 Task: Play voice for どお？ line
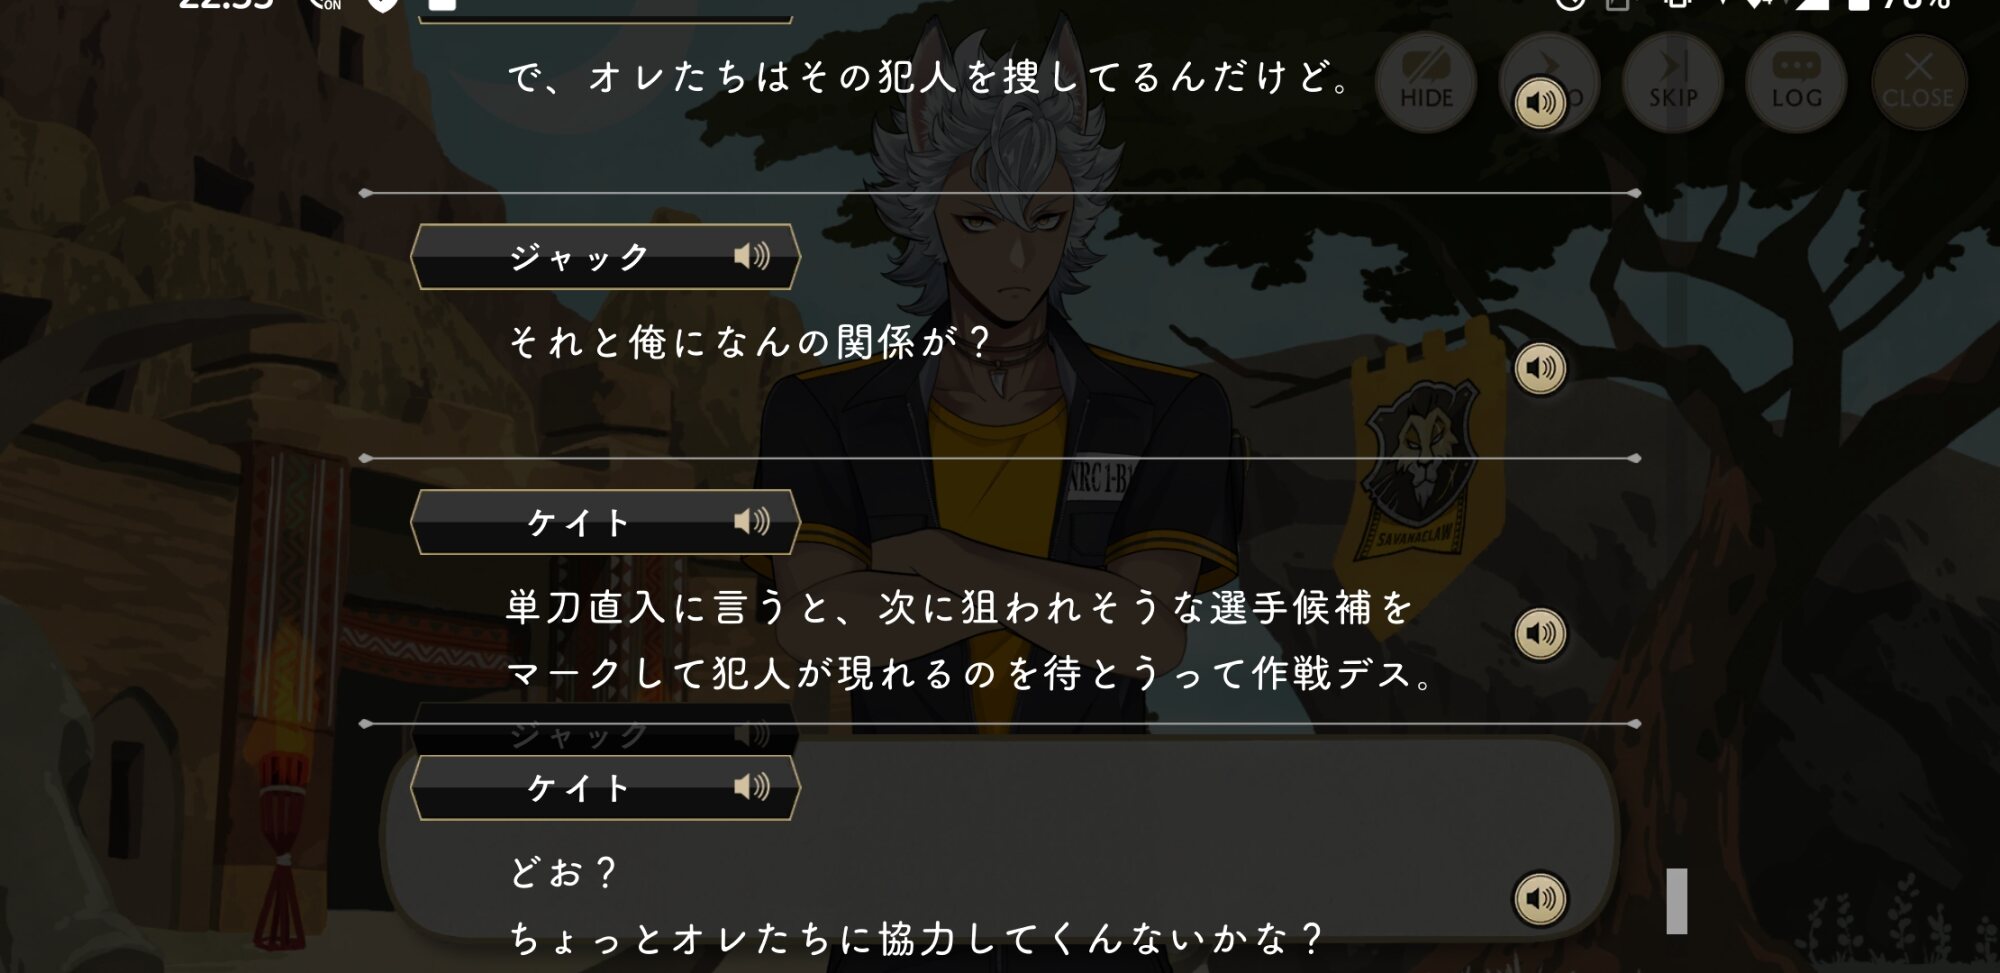(1540, 898)
